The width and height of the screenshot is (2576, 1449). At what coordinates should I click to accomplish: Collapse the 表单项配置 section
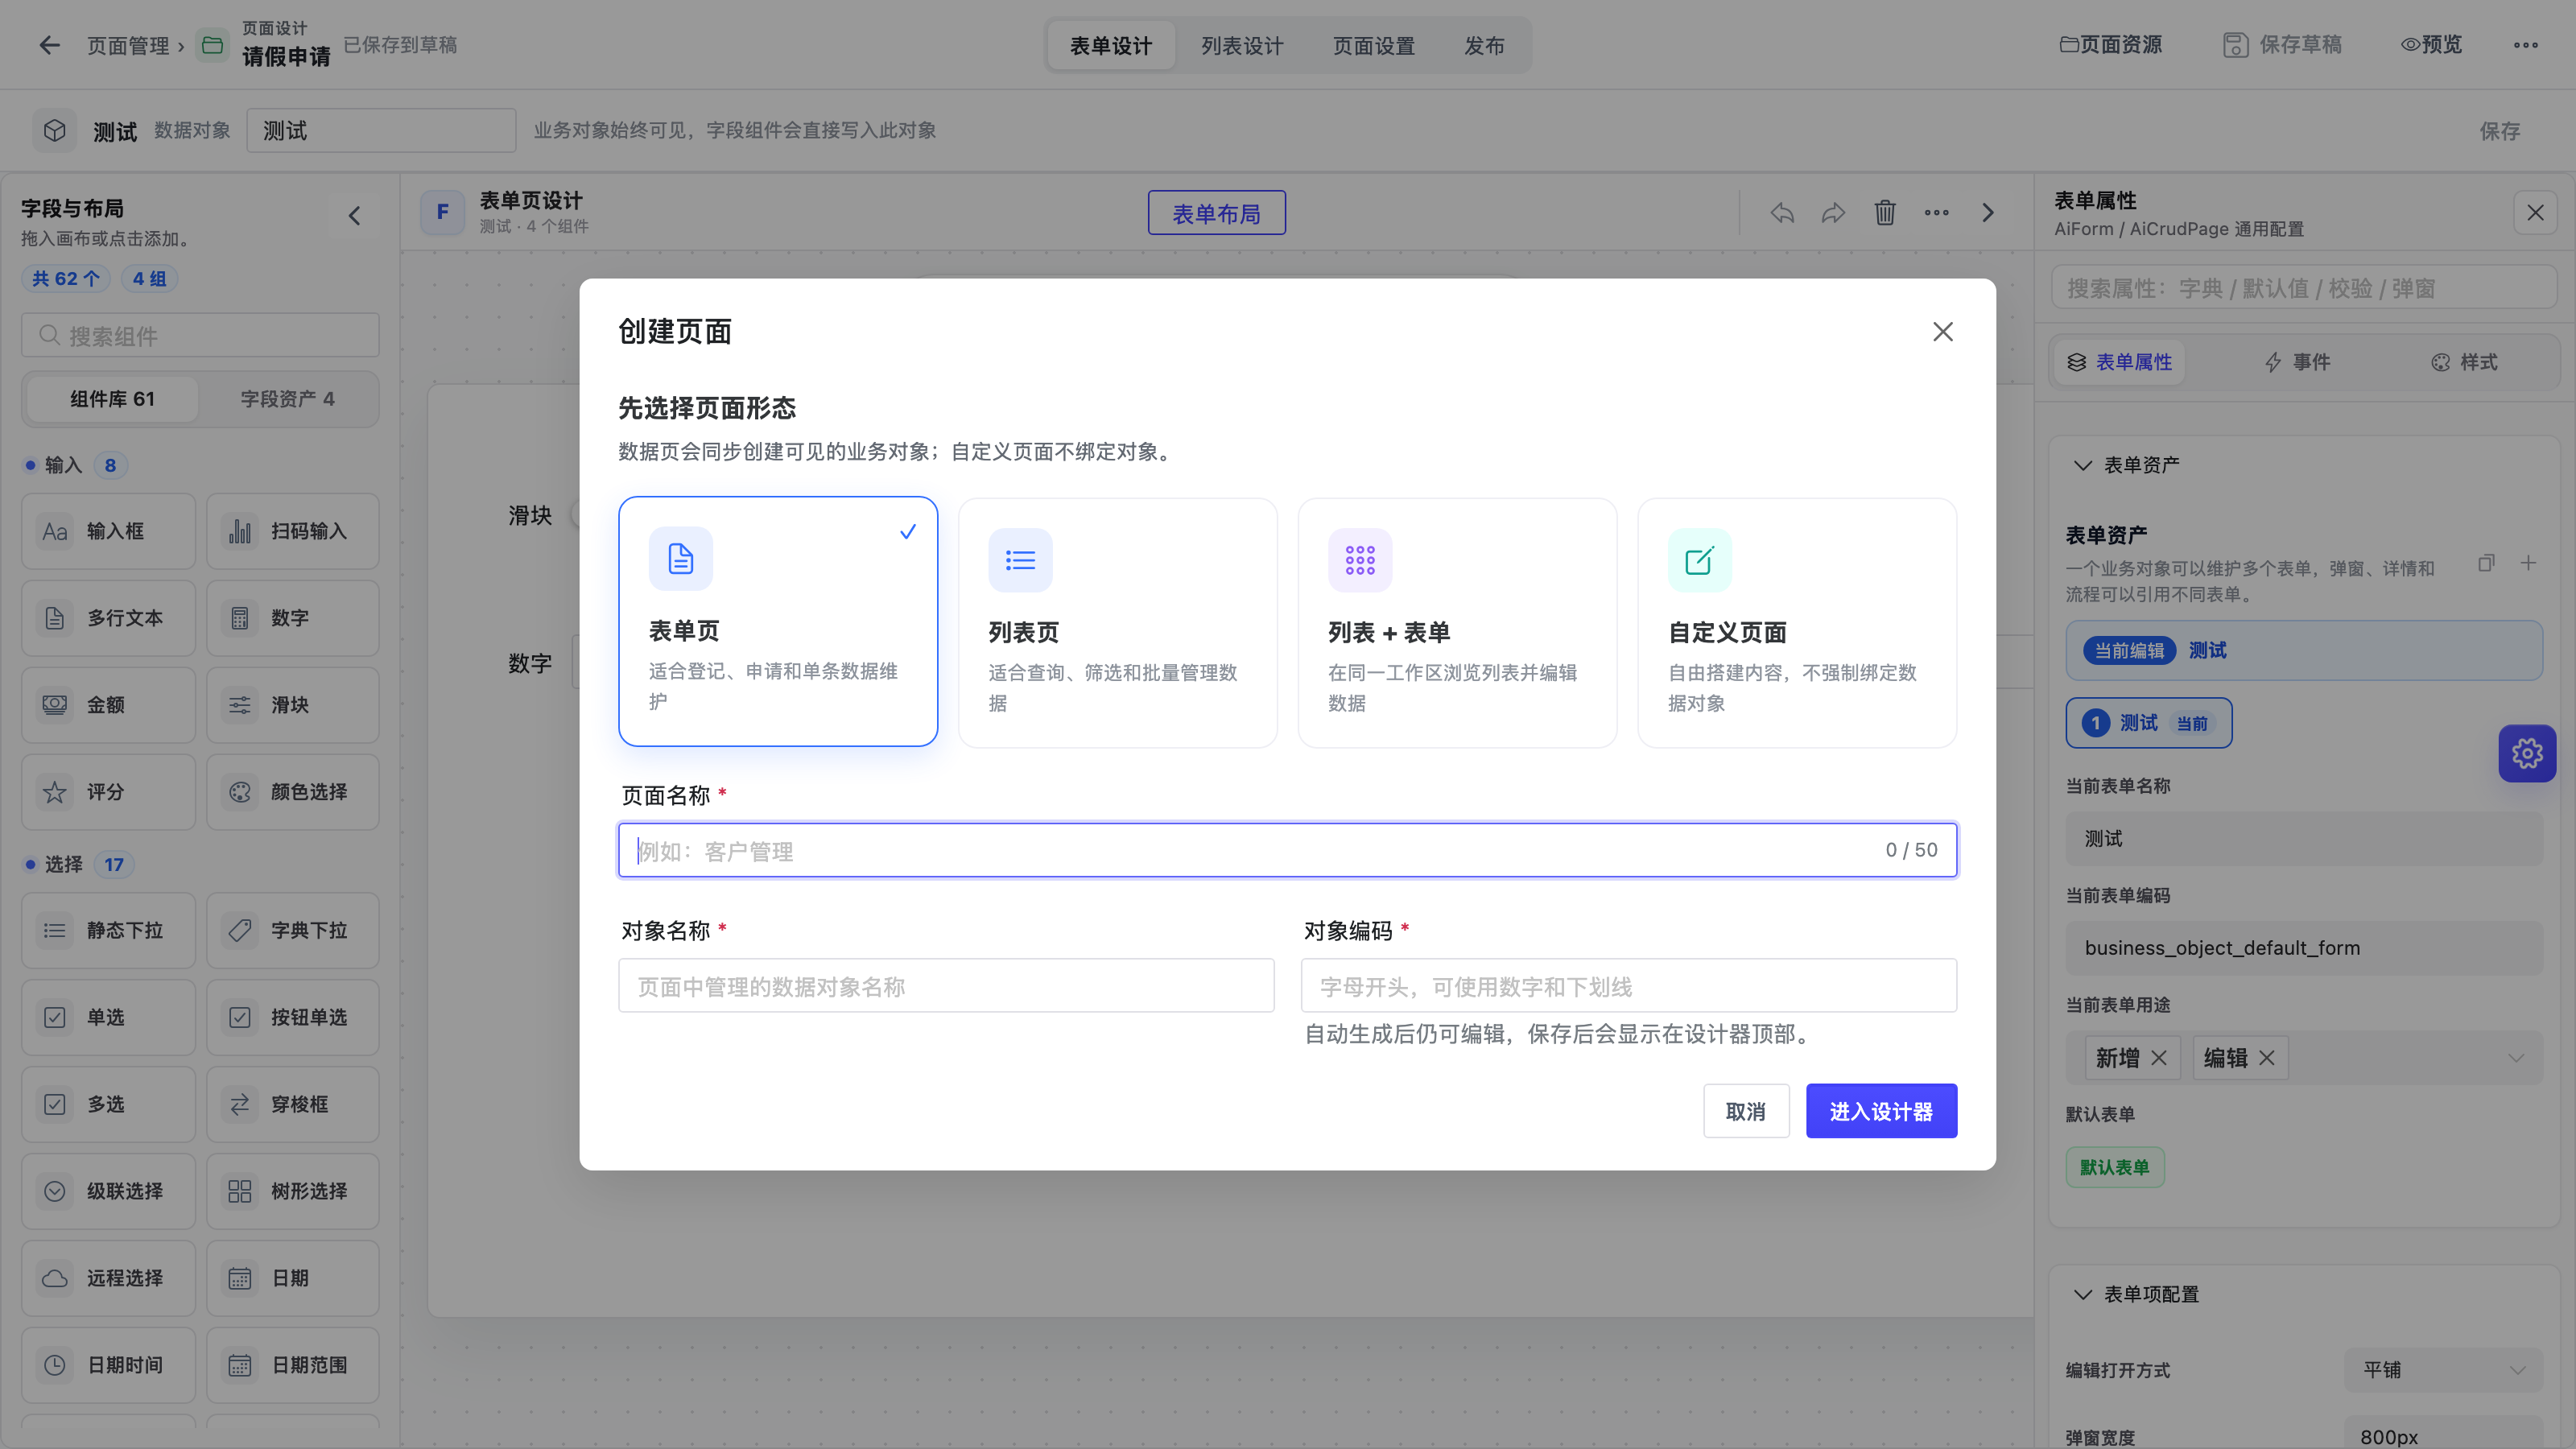[x=2083, y=1294]
